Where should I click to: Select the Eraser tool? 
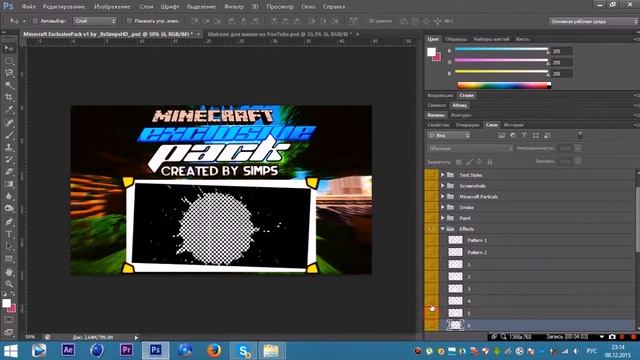click(x=9, y=172)
